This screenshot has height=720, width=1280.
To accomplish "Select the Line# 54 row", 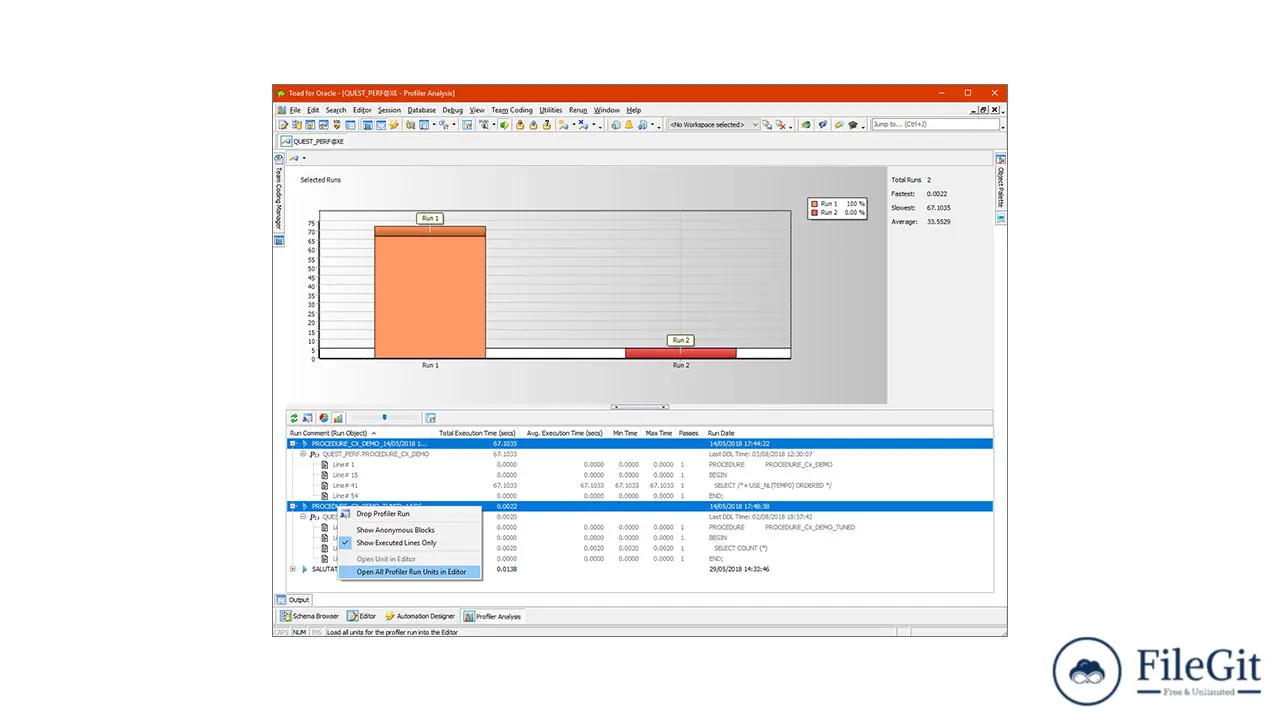I will 640,496.
